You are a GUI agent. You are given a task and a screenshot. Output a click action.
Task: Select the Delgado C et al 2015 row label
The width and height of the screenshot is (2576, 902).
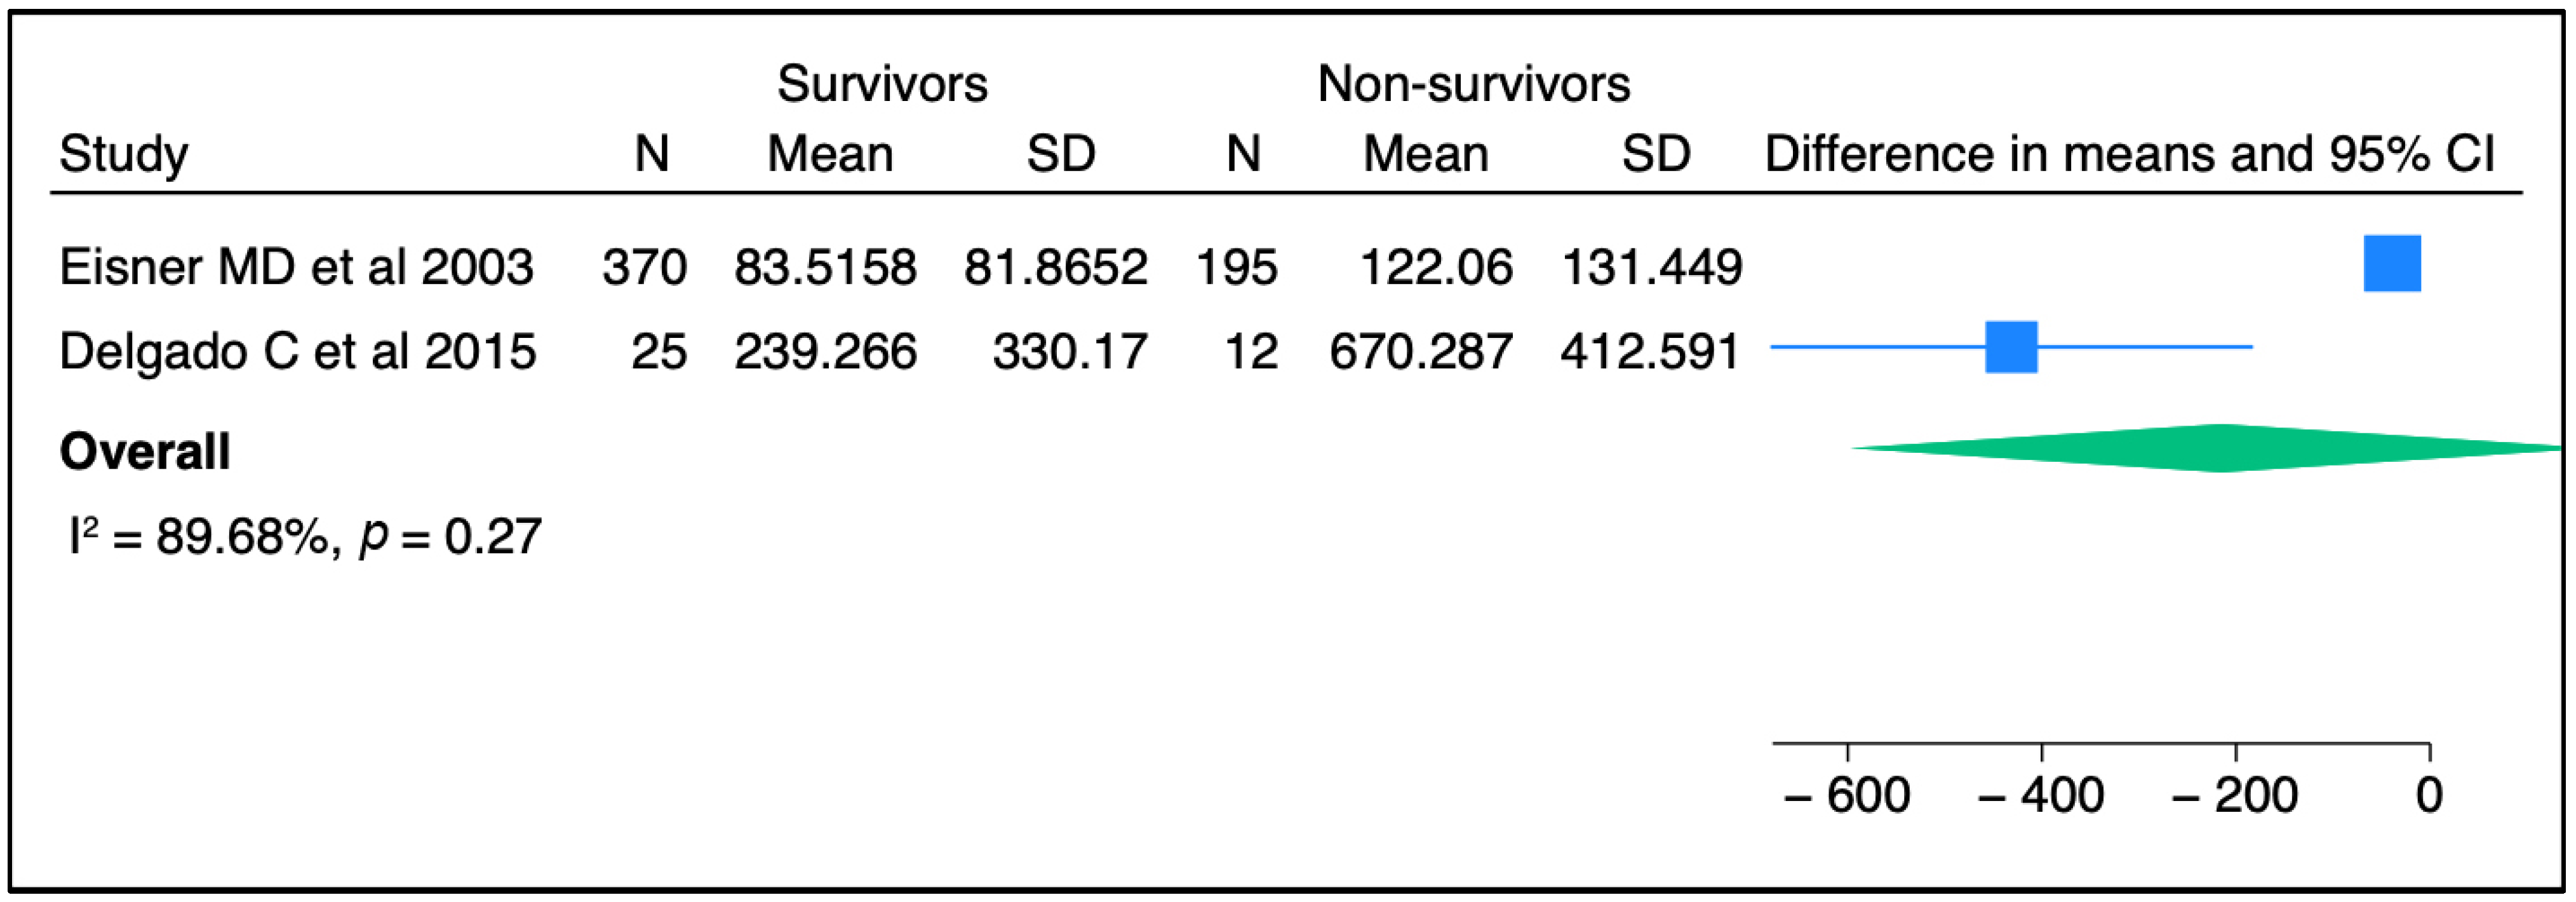(x=297, y=351)
